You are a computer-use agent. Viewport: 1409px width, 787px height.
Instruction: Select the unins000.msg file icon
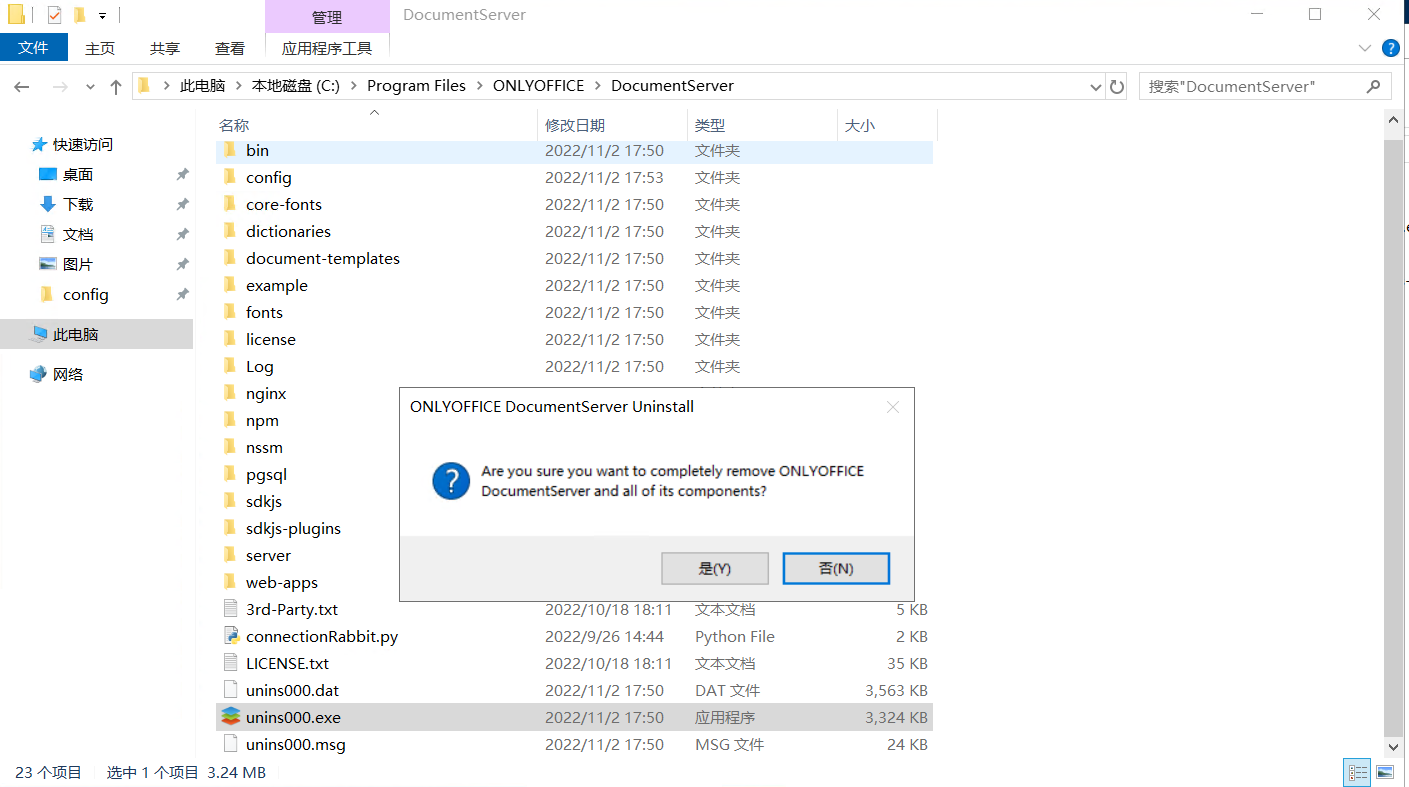tap(230, 744)
